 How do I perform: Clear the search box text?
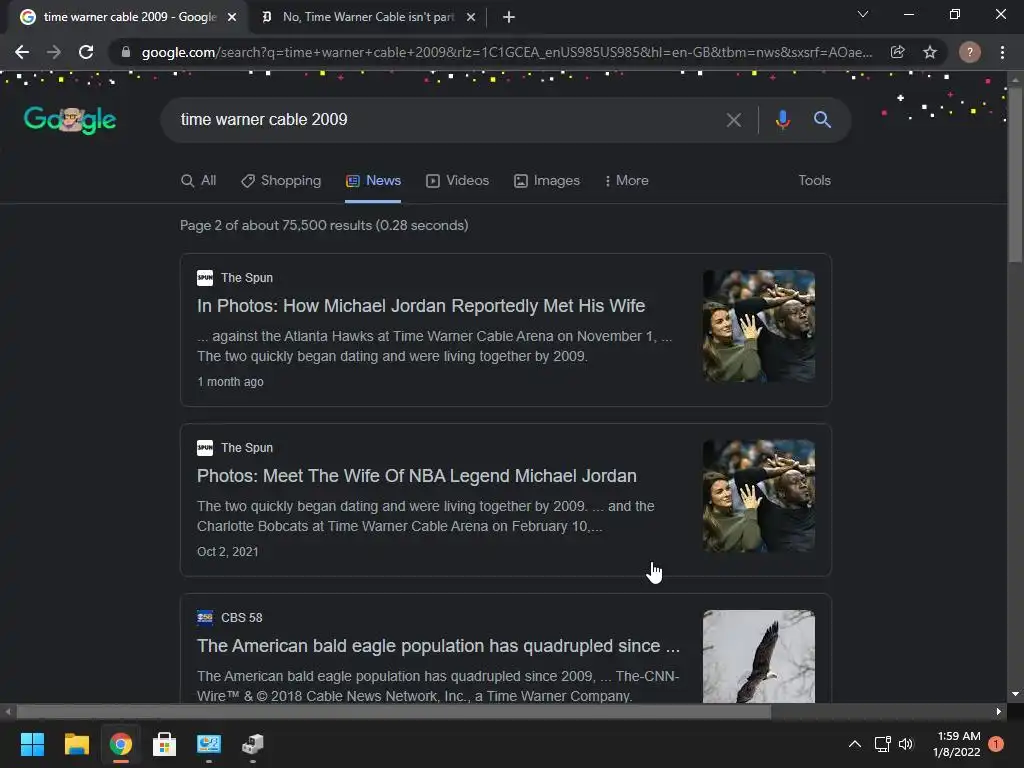point(733,120)
